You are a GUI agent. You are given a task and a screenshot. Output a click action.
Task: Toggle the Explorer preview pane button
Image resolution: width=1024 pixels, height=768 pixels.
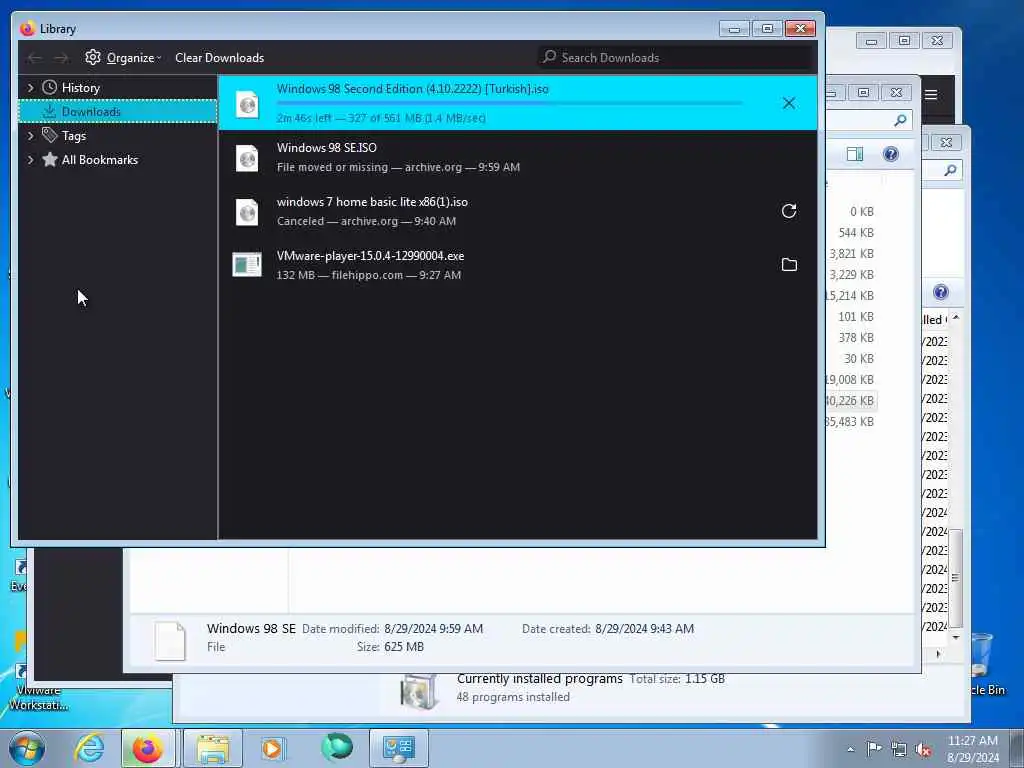tap(855, 154)
